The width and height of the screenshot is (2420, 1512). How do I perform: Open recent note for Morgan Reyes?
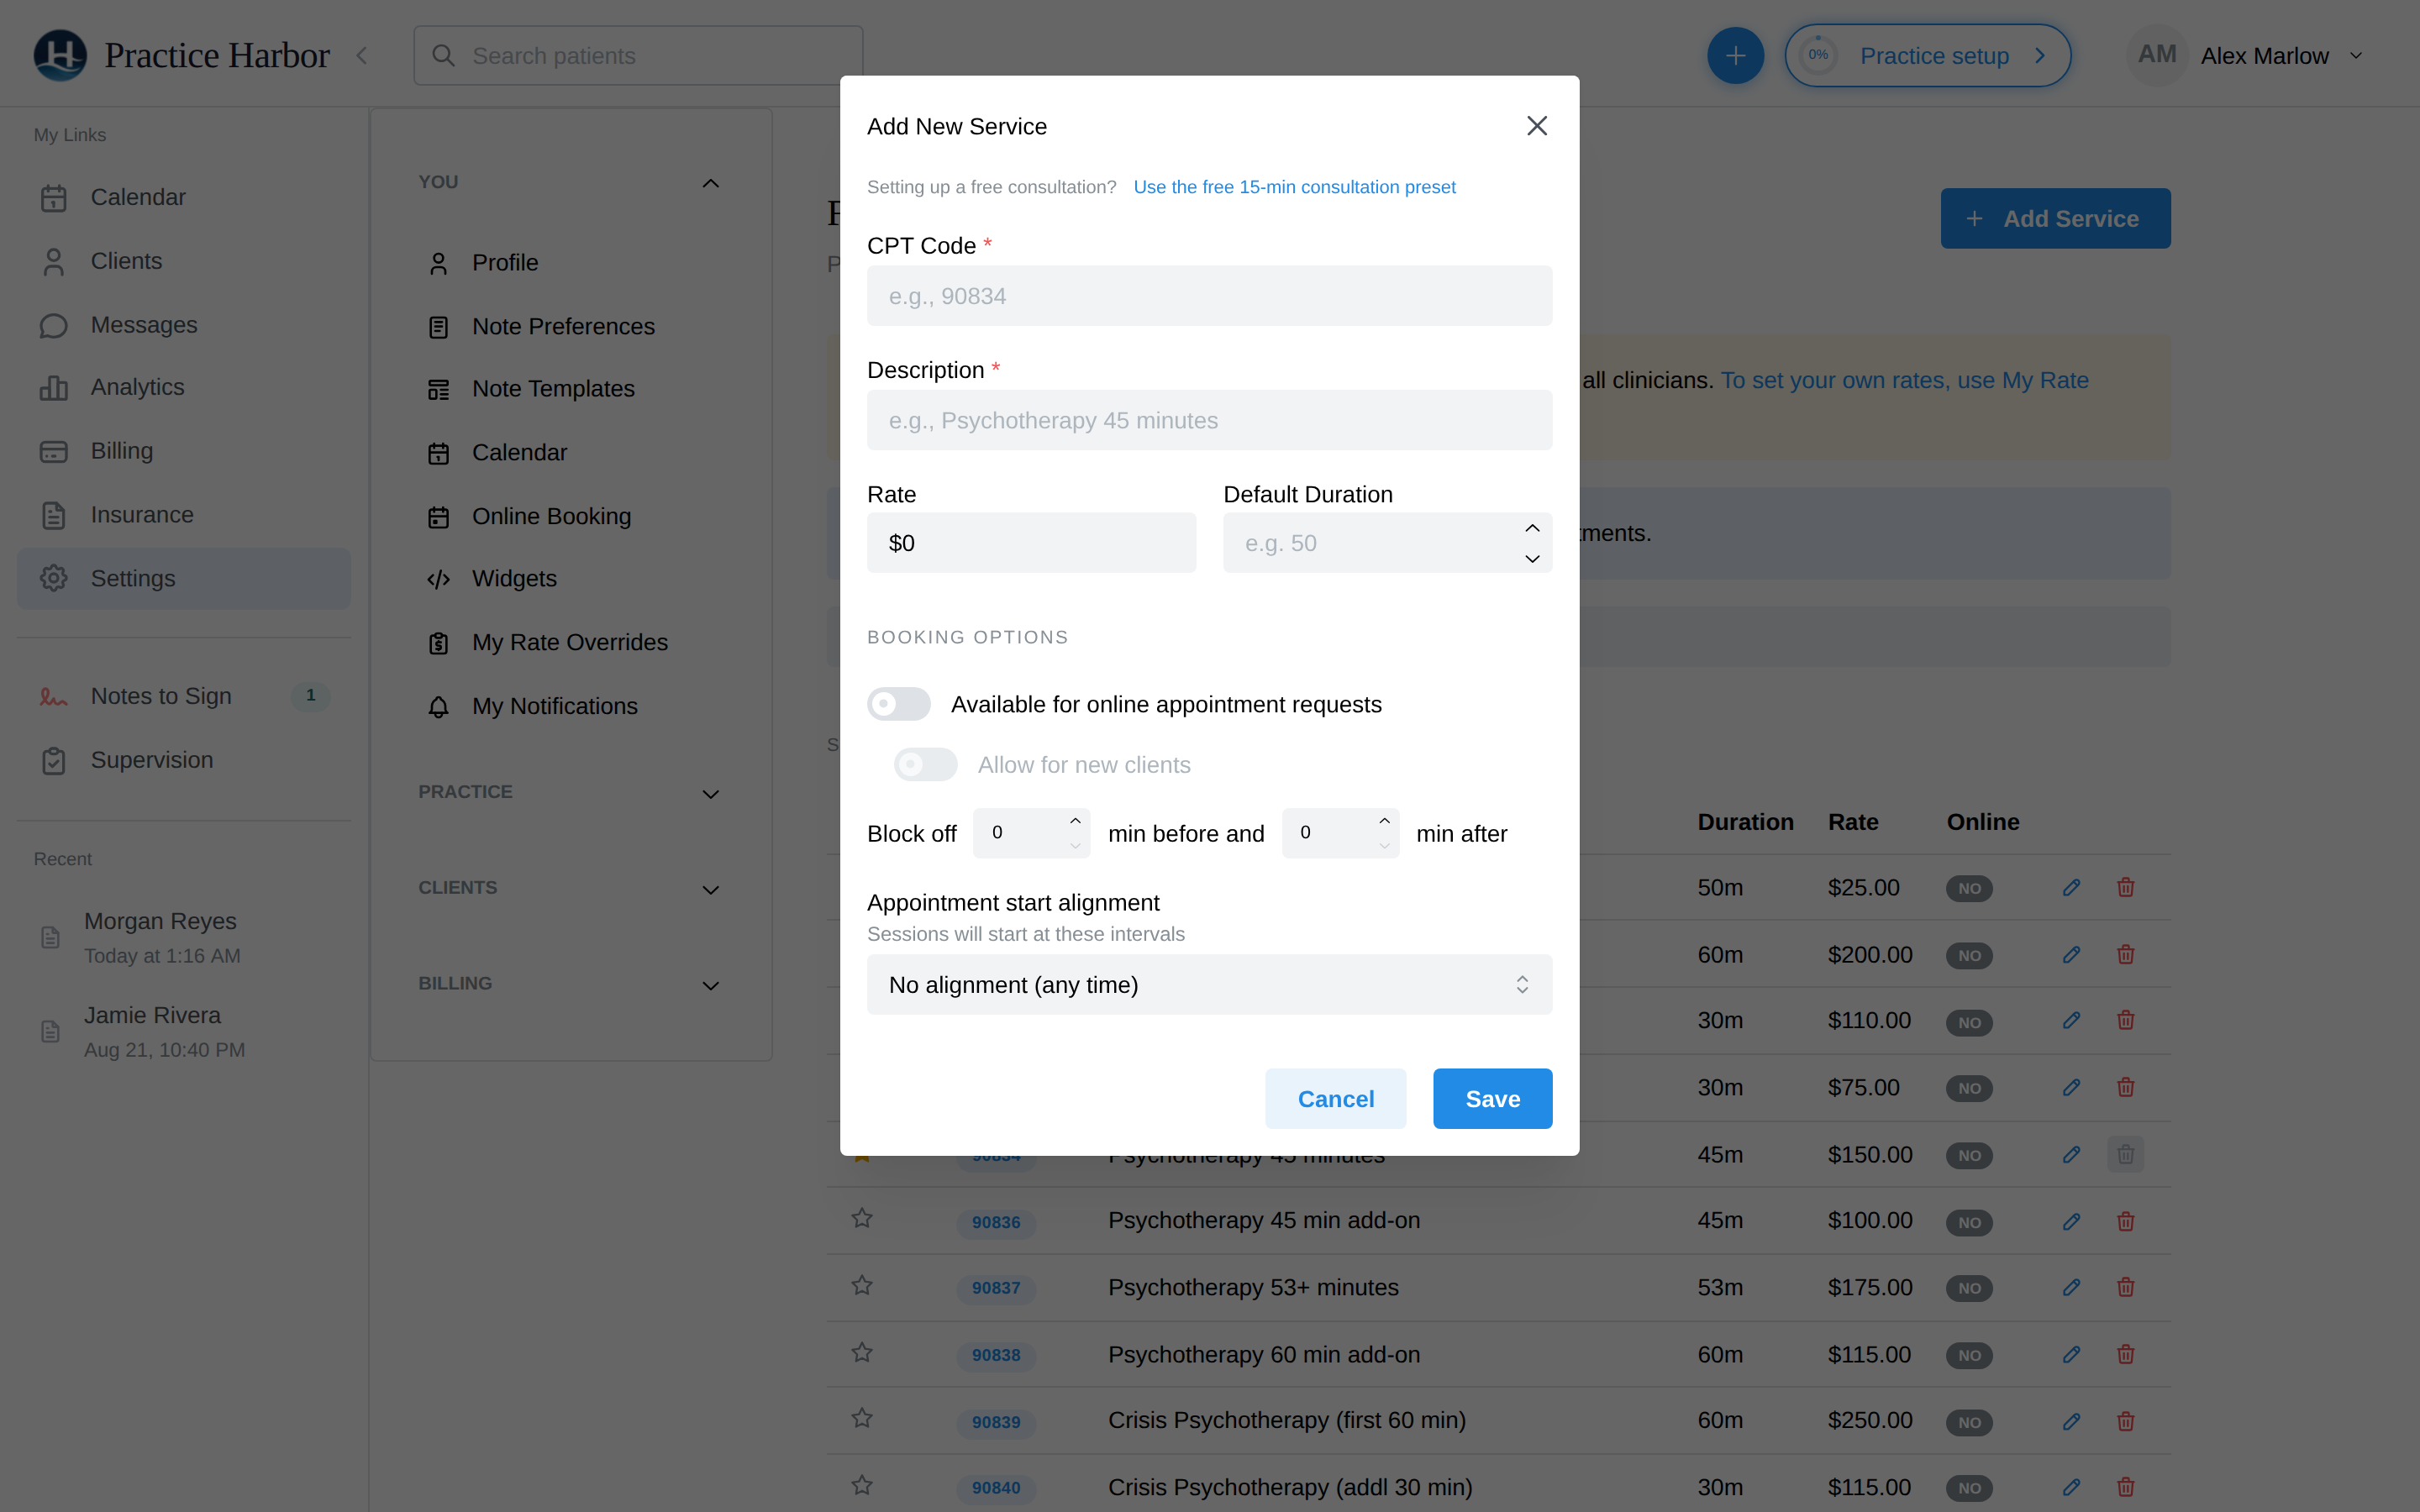coord(184,937)
